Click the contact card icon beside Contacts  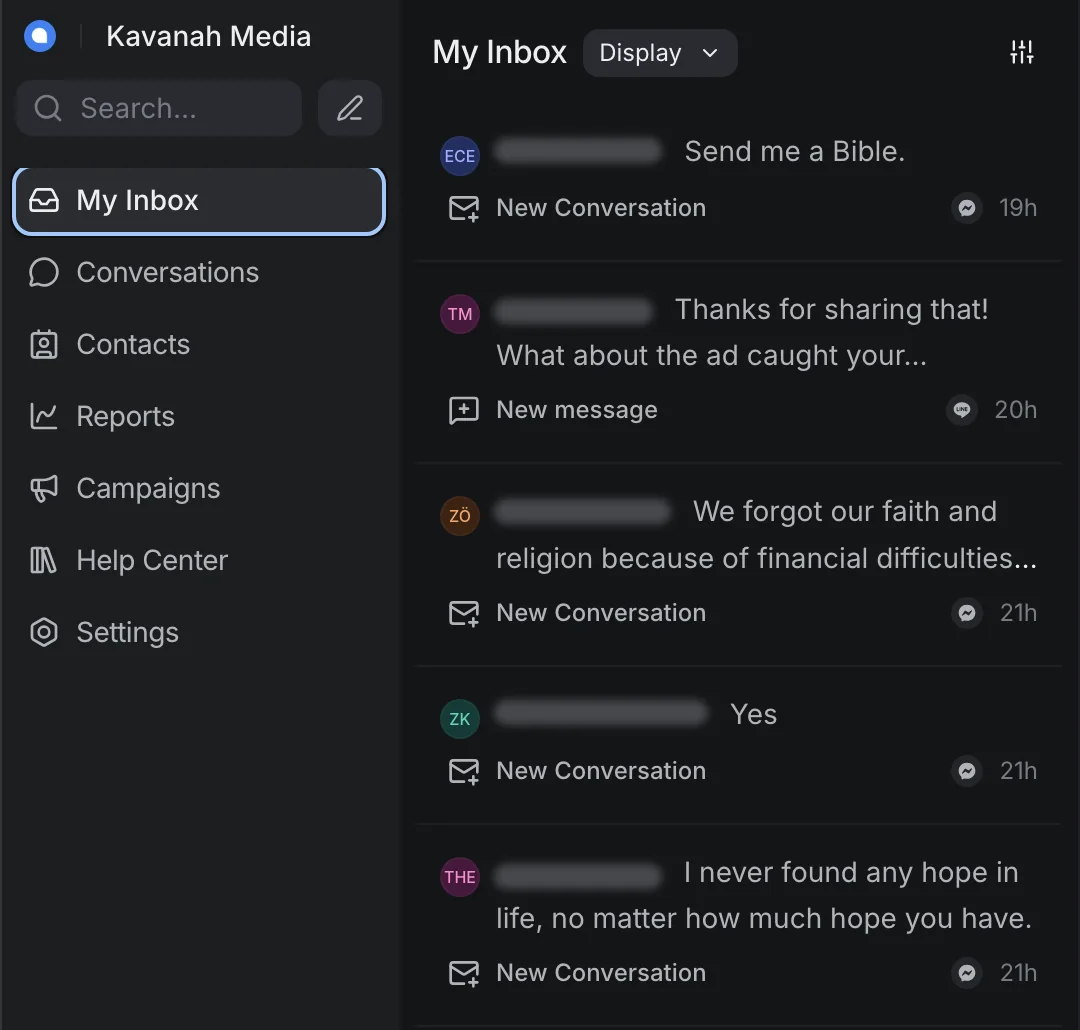point(44,344)
